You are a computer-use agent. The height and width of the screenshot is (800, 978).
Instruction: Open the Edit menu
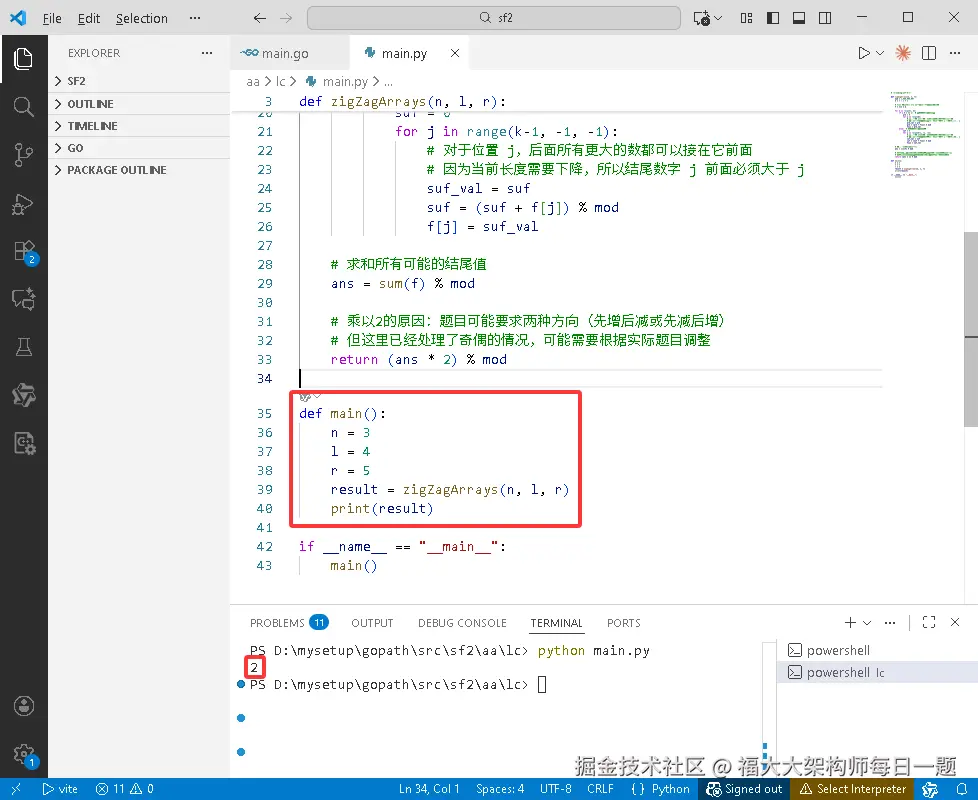click(89, 19)
